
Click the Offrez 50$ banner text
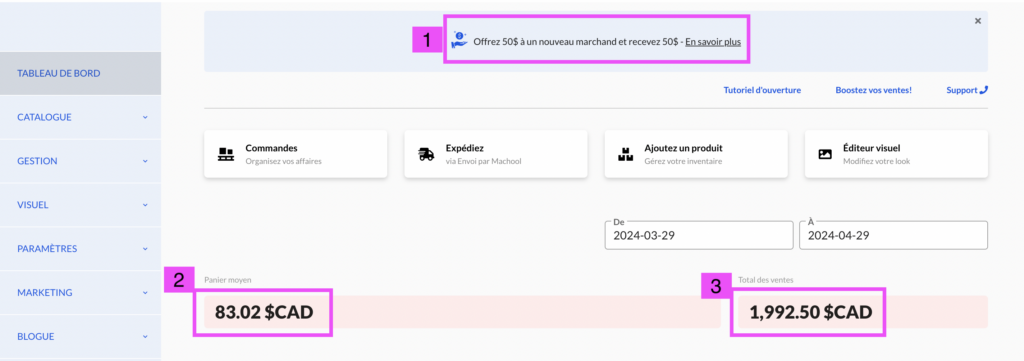tap(576, 41)
